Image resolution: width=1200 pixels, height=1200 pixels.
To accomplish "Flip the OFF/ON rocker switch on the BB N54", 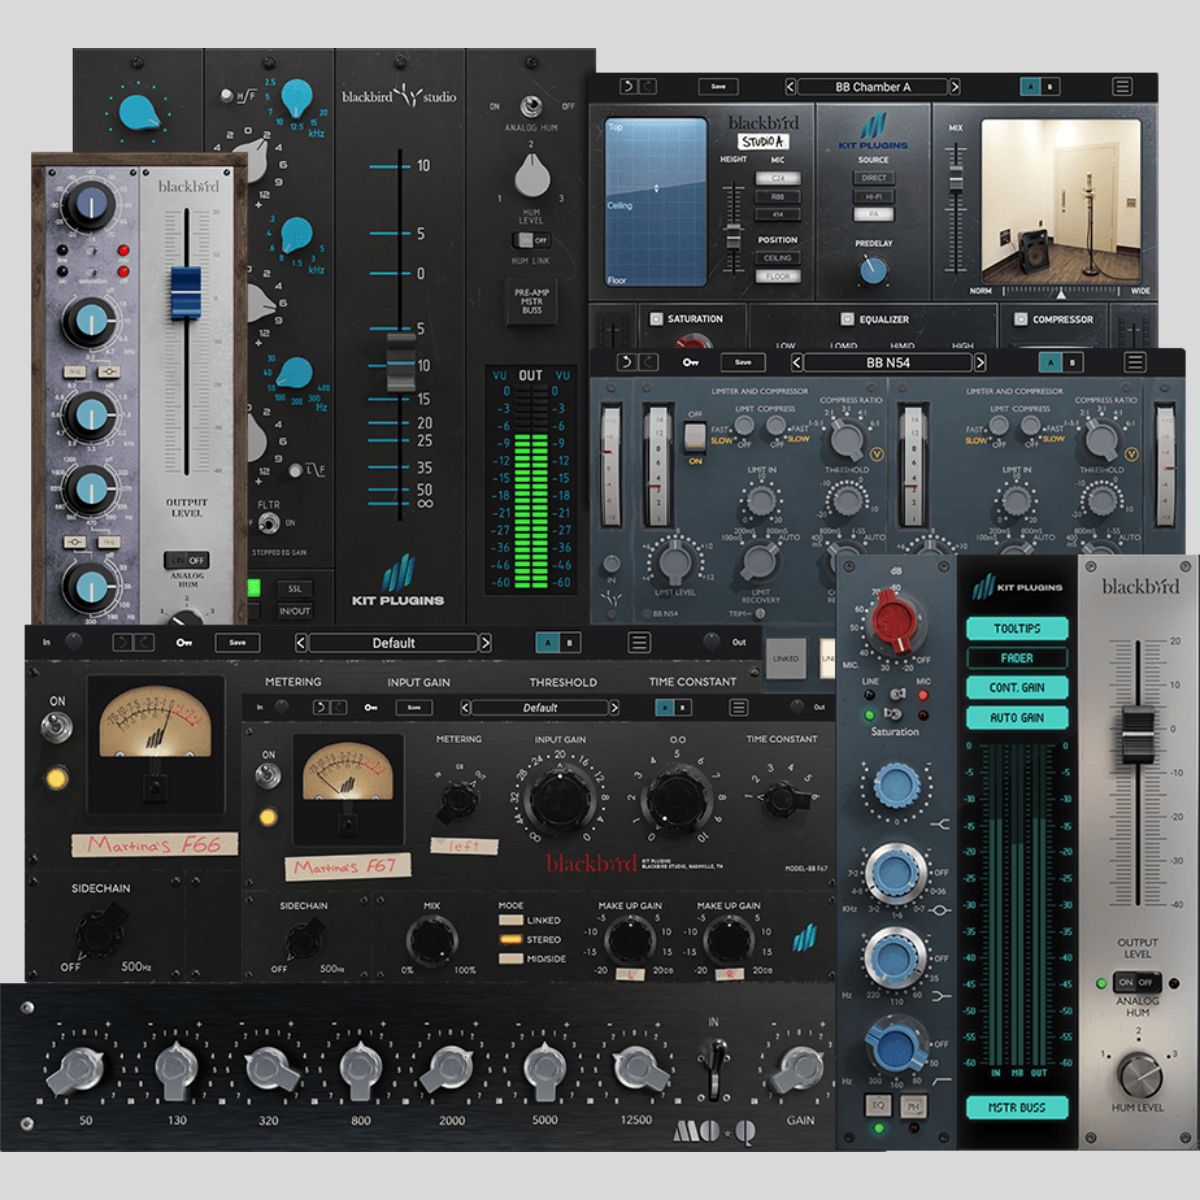I will pos(695,437).
